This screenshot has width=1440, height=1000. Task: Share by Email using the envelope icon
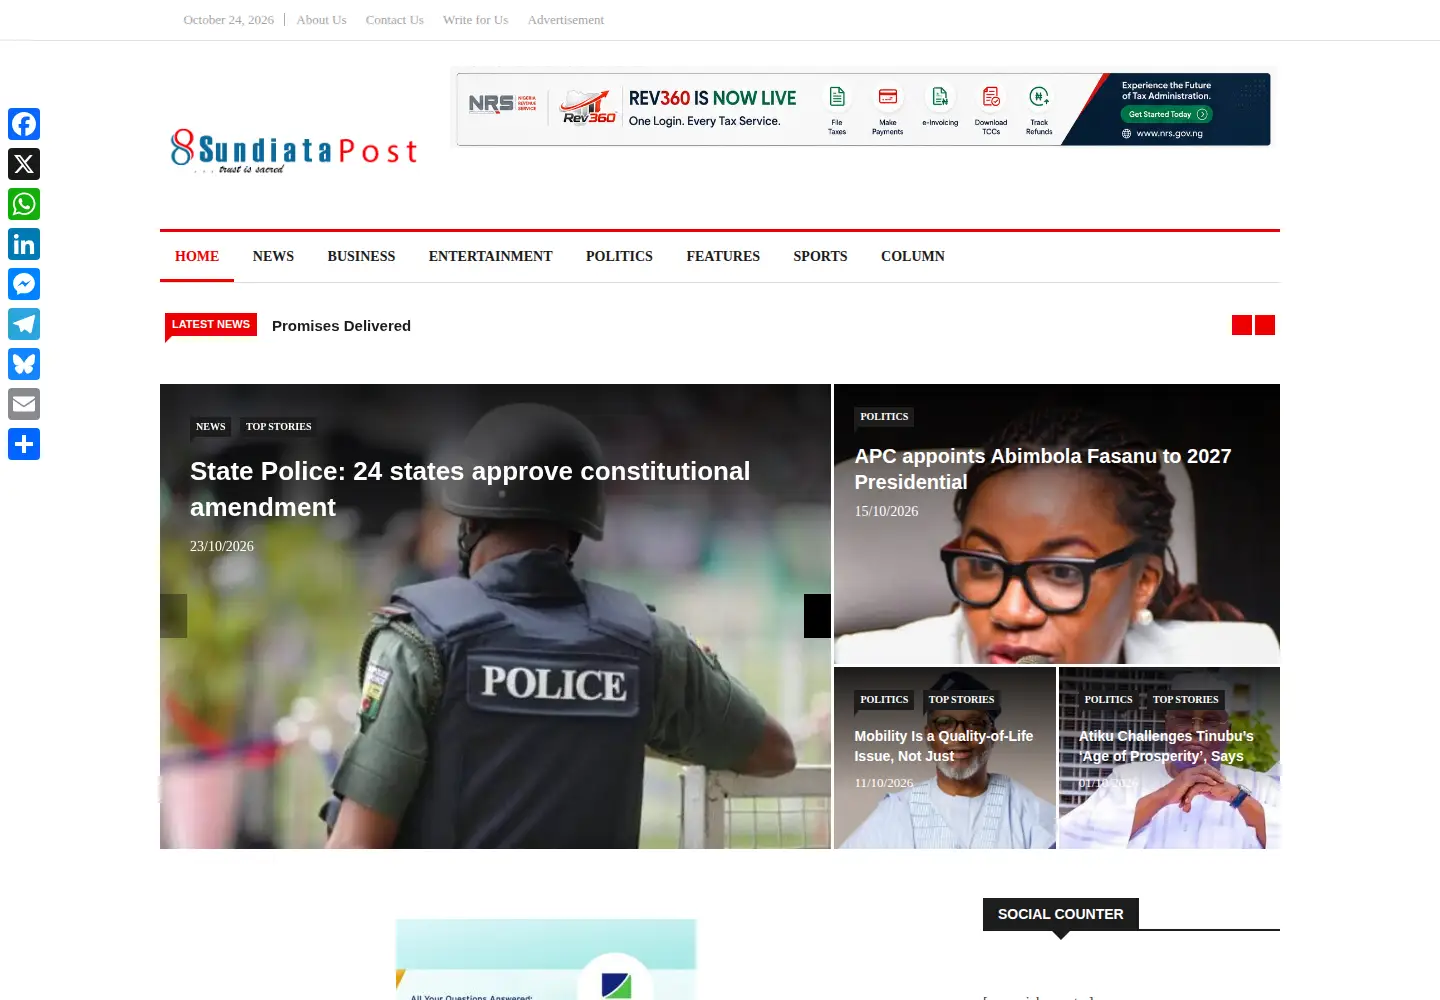24,404
